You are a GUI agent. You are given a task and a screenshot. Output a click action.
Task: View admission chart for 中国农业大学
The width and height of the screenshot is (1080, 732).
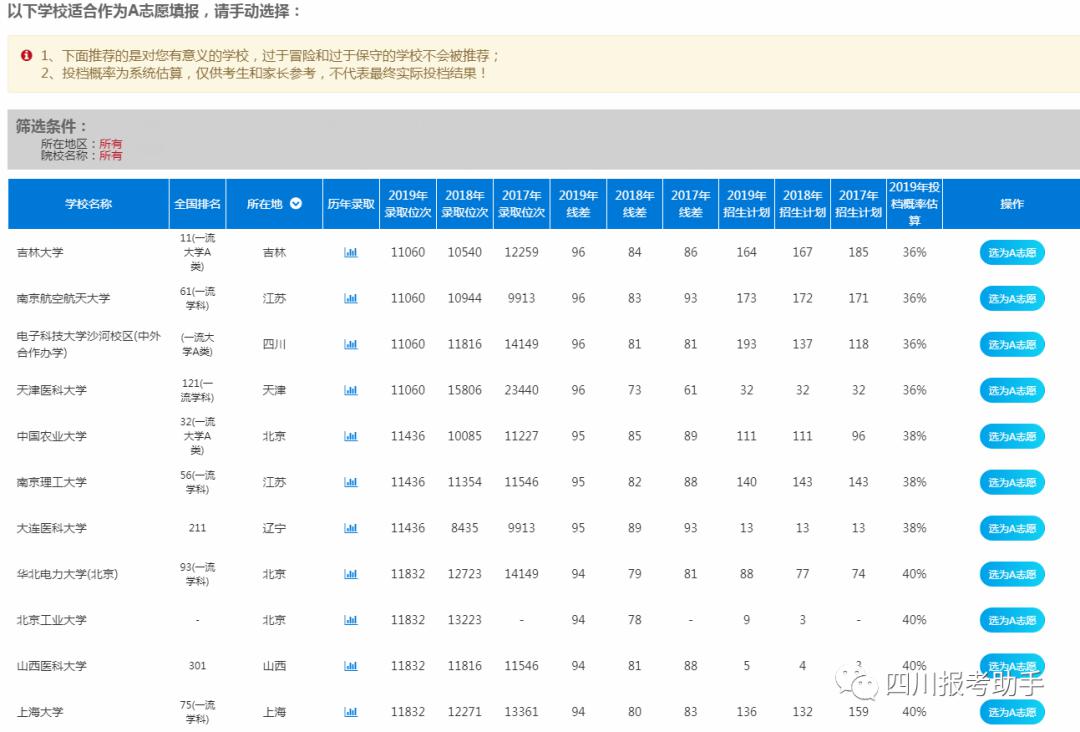coord(351,437)
